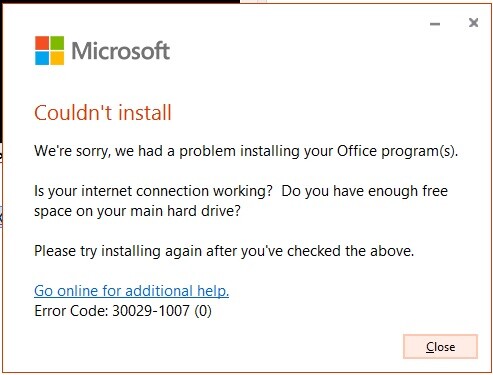493x375 pixels.
Task: Click the Couldn't install heading
Action: click(x=103, y=113)
